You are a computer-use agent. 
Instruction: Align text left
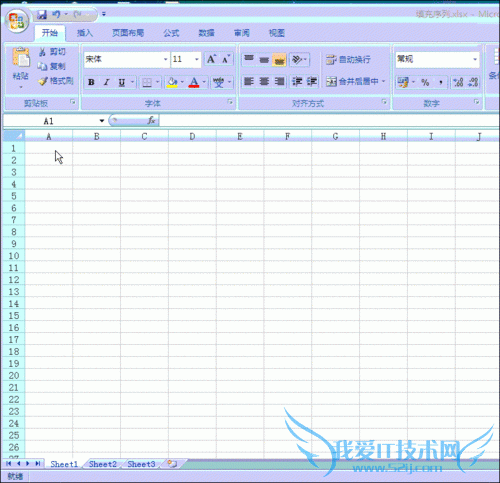[249, 81]
